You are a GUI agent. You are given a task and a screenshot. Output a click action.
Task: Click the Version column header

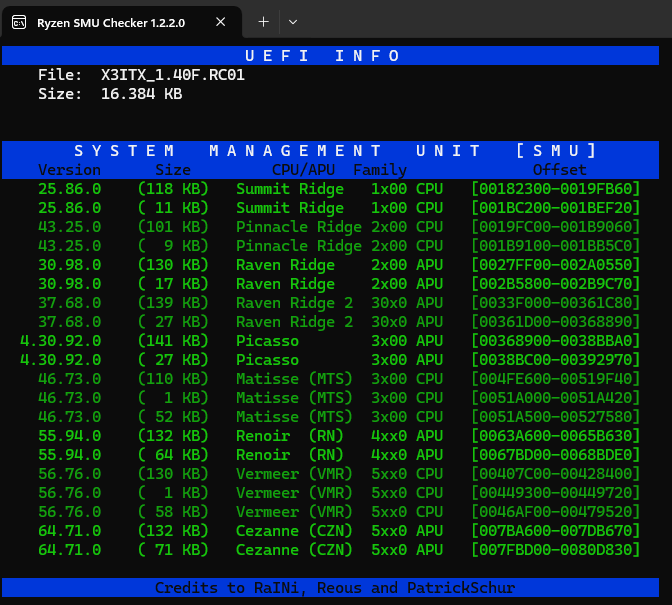coord(69,170)
